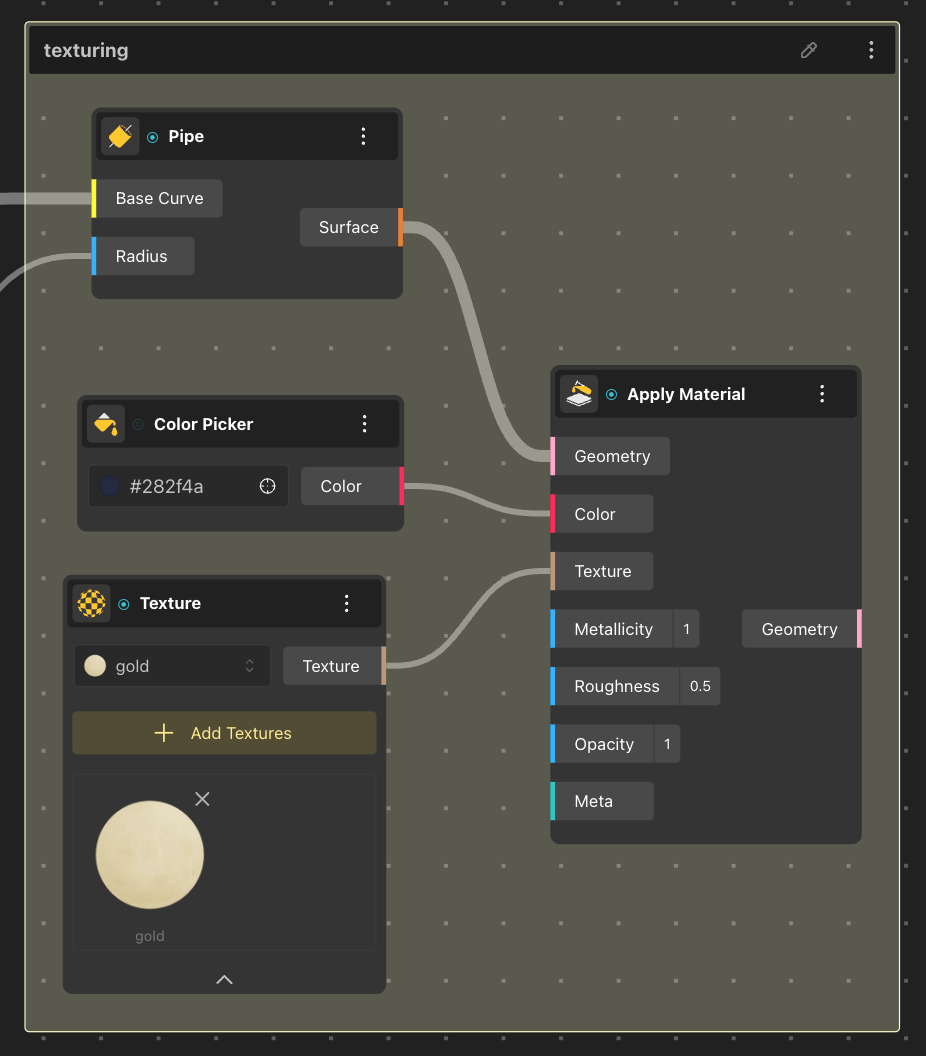
Task: Click the pencil edit icon for texturing group
Action: 809,50
